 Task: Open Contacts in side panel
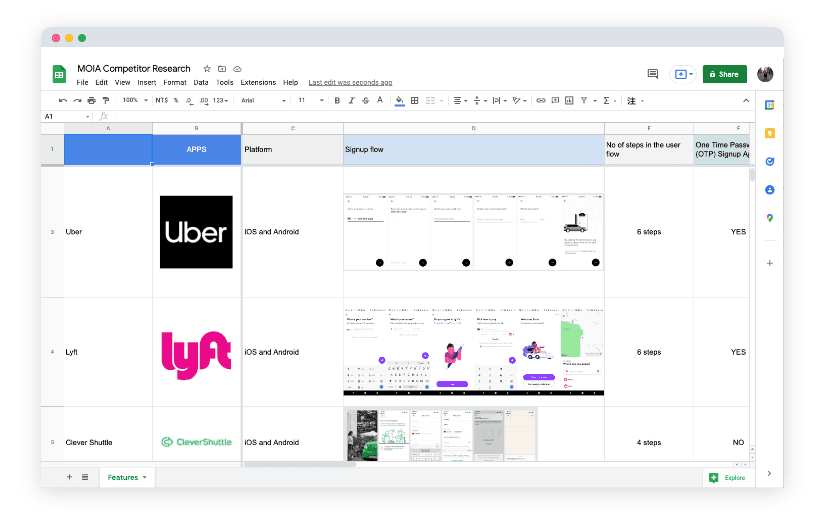coord(769,190)
